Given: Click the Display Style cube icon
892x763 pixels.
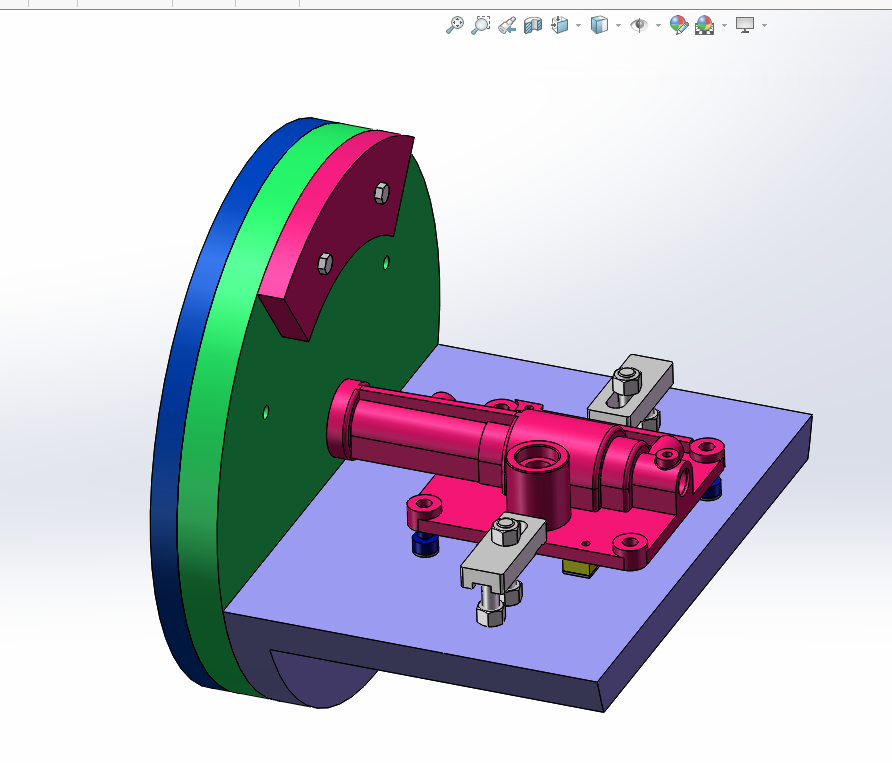Looking at the screenshot, I should click(x=599, y=25).
